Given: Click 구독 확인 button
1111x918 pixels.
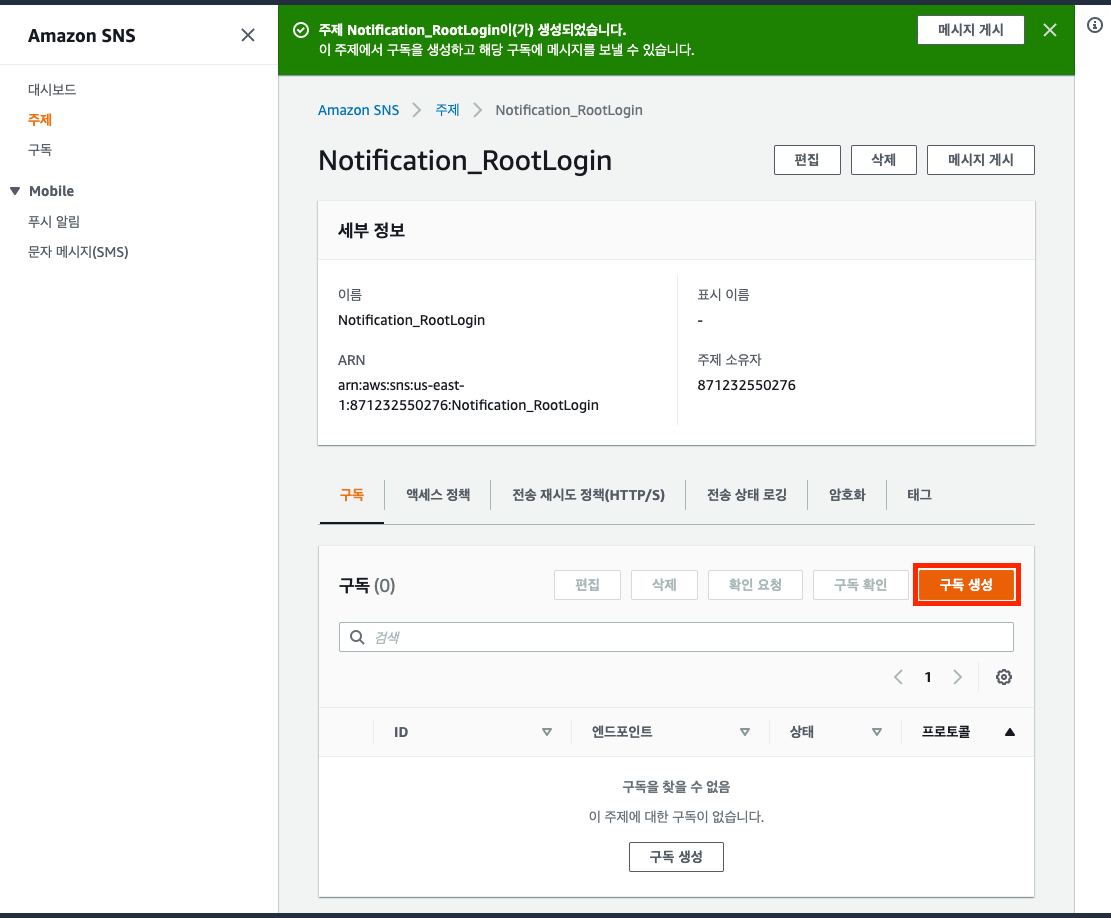Looking at the screenshot, I should pyautogui.click(x=860, y=585).
